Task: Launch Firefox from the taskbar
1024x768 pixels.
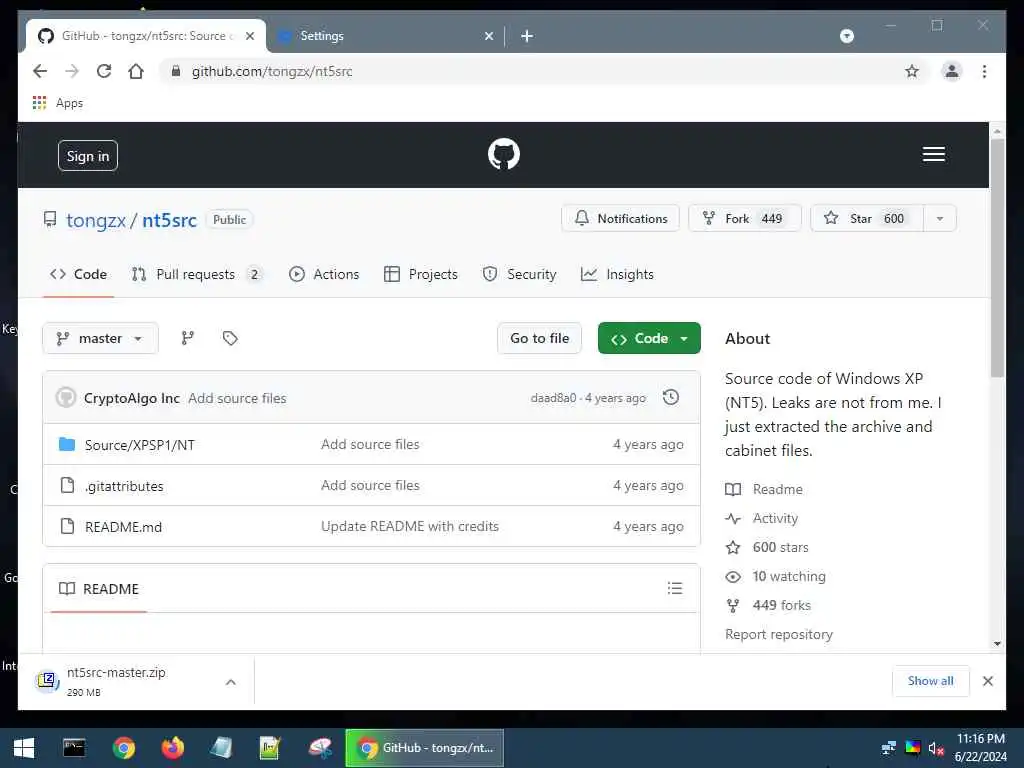Action: [172, 748]
